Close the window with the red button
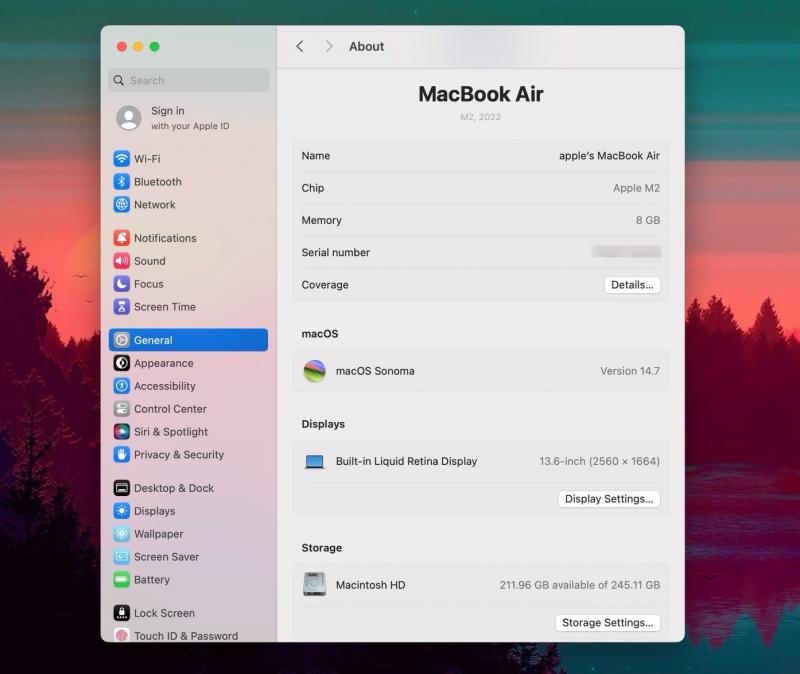 pos(121,47)
